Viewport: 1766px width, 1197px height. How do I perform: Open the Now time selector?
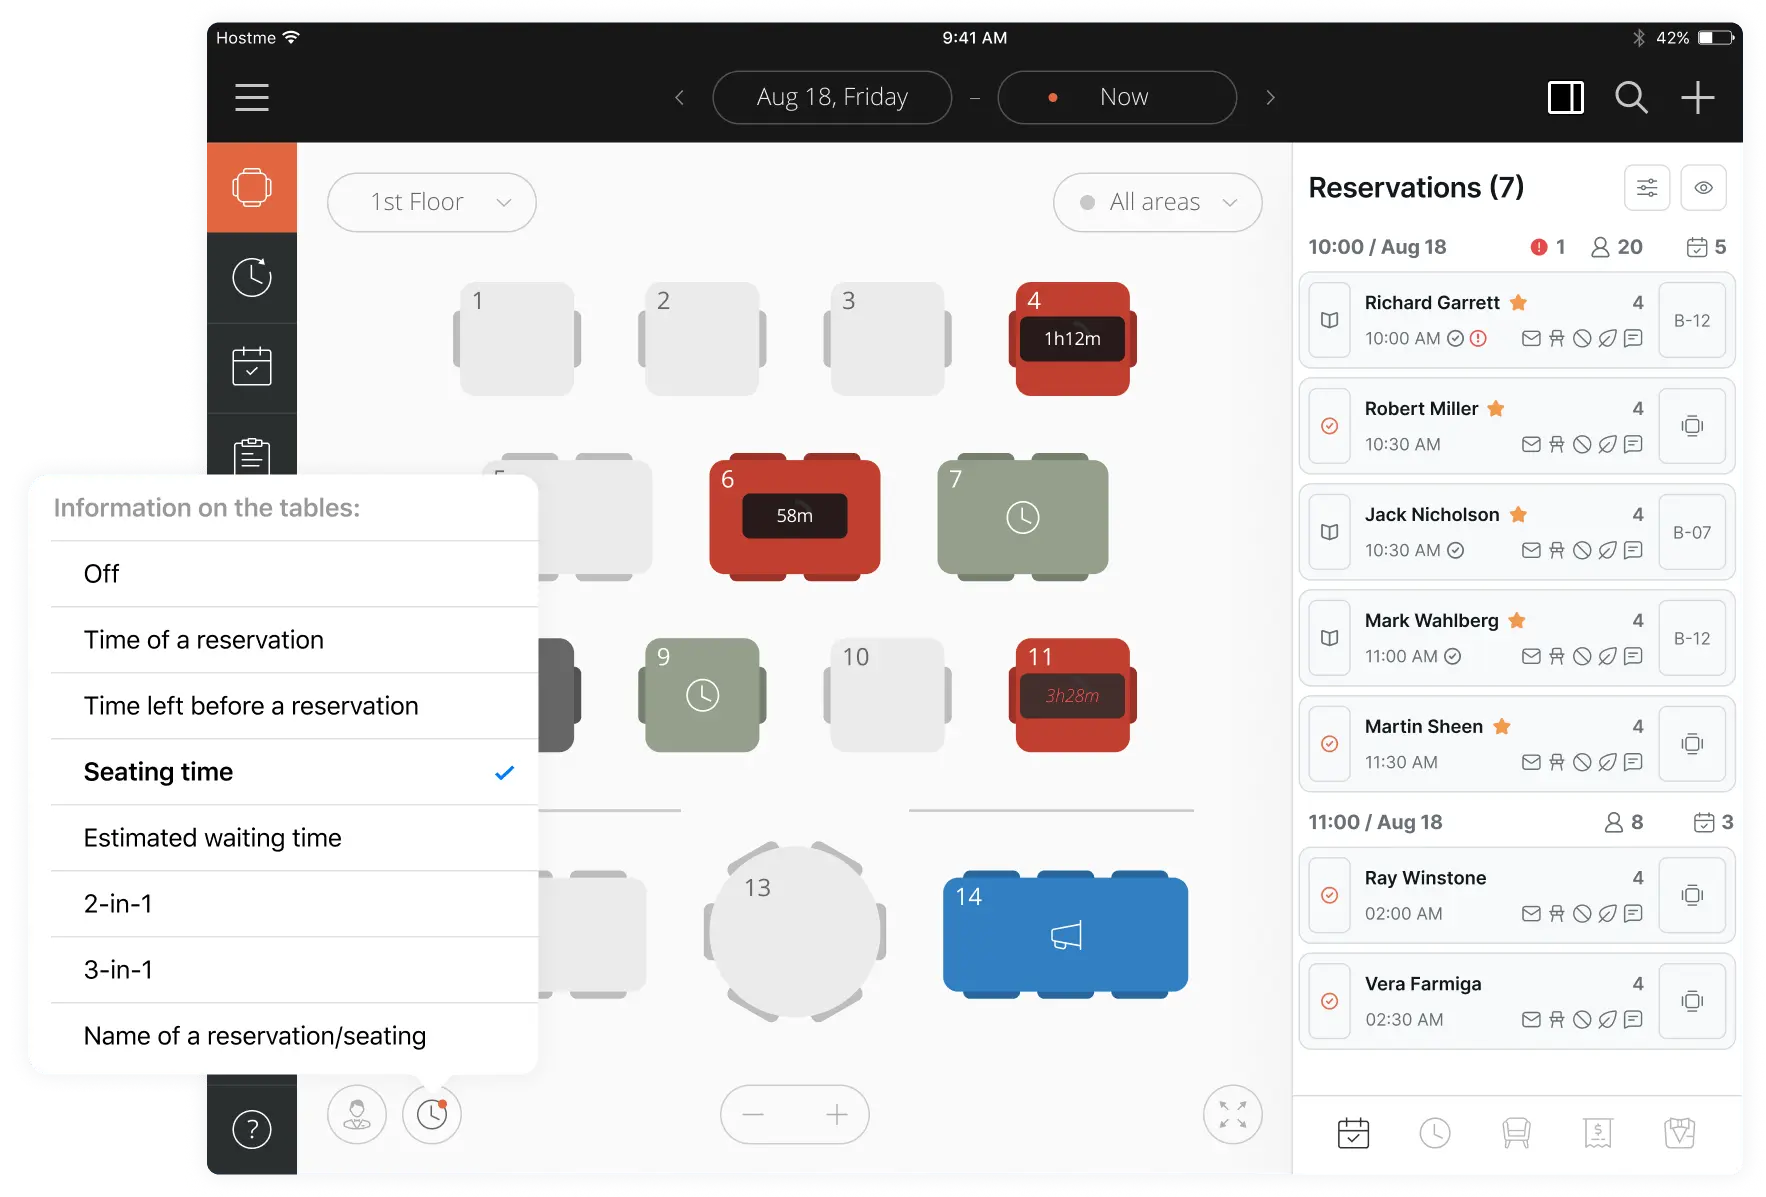tap(1117, 97)
